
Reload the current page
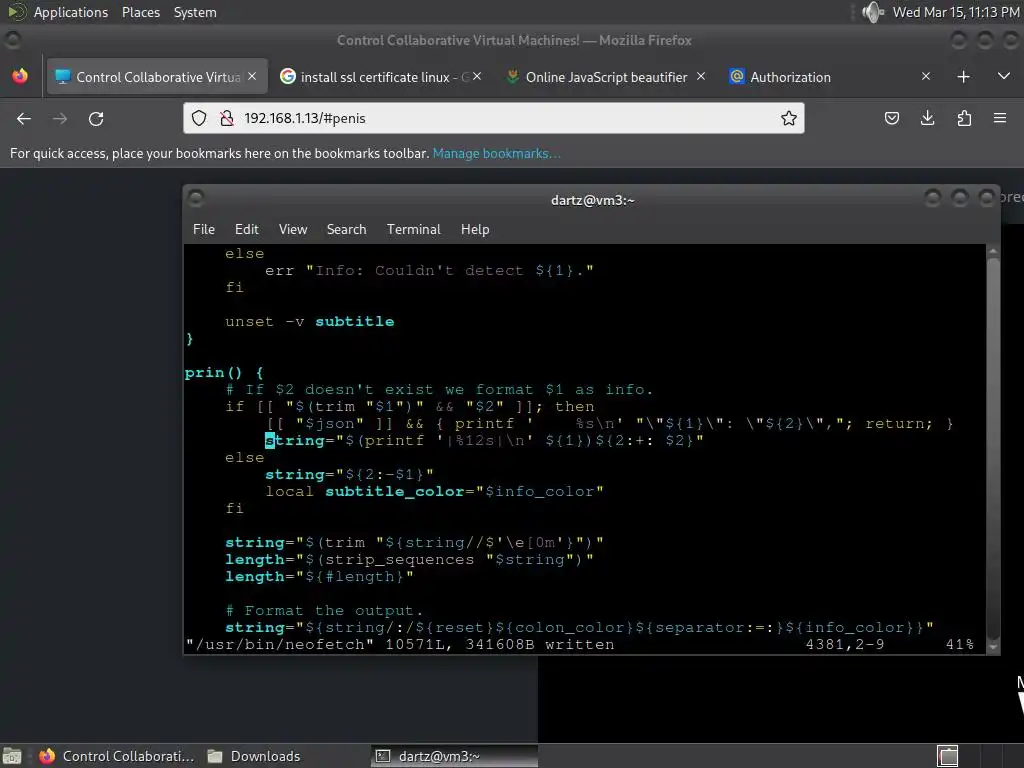(x=96, y=119)
